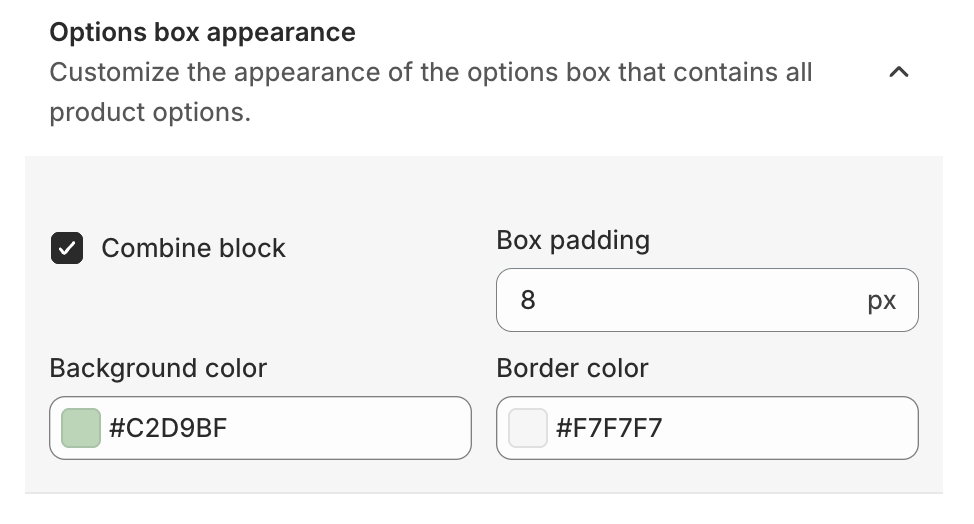Click the #F7F7F7 hex code text
Viewport: 974px width, 524px height.
click(609, 428)
